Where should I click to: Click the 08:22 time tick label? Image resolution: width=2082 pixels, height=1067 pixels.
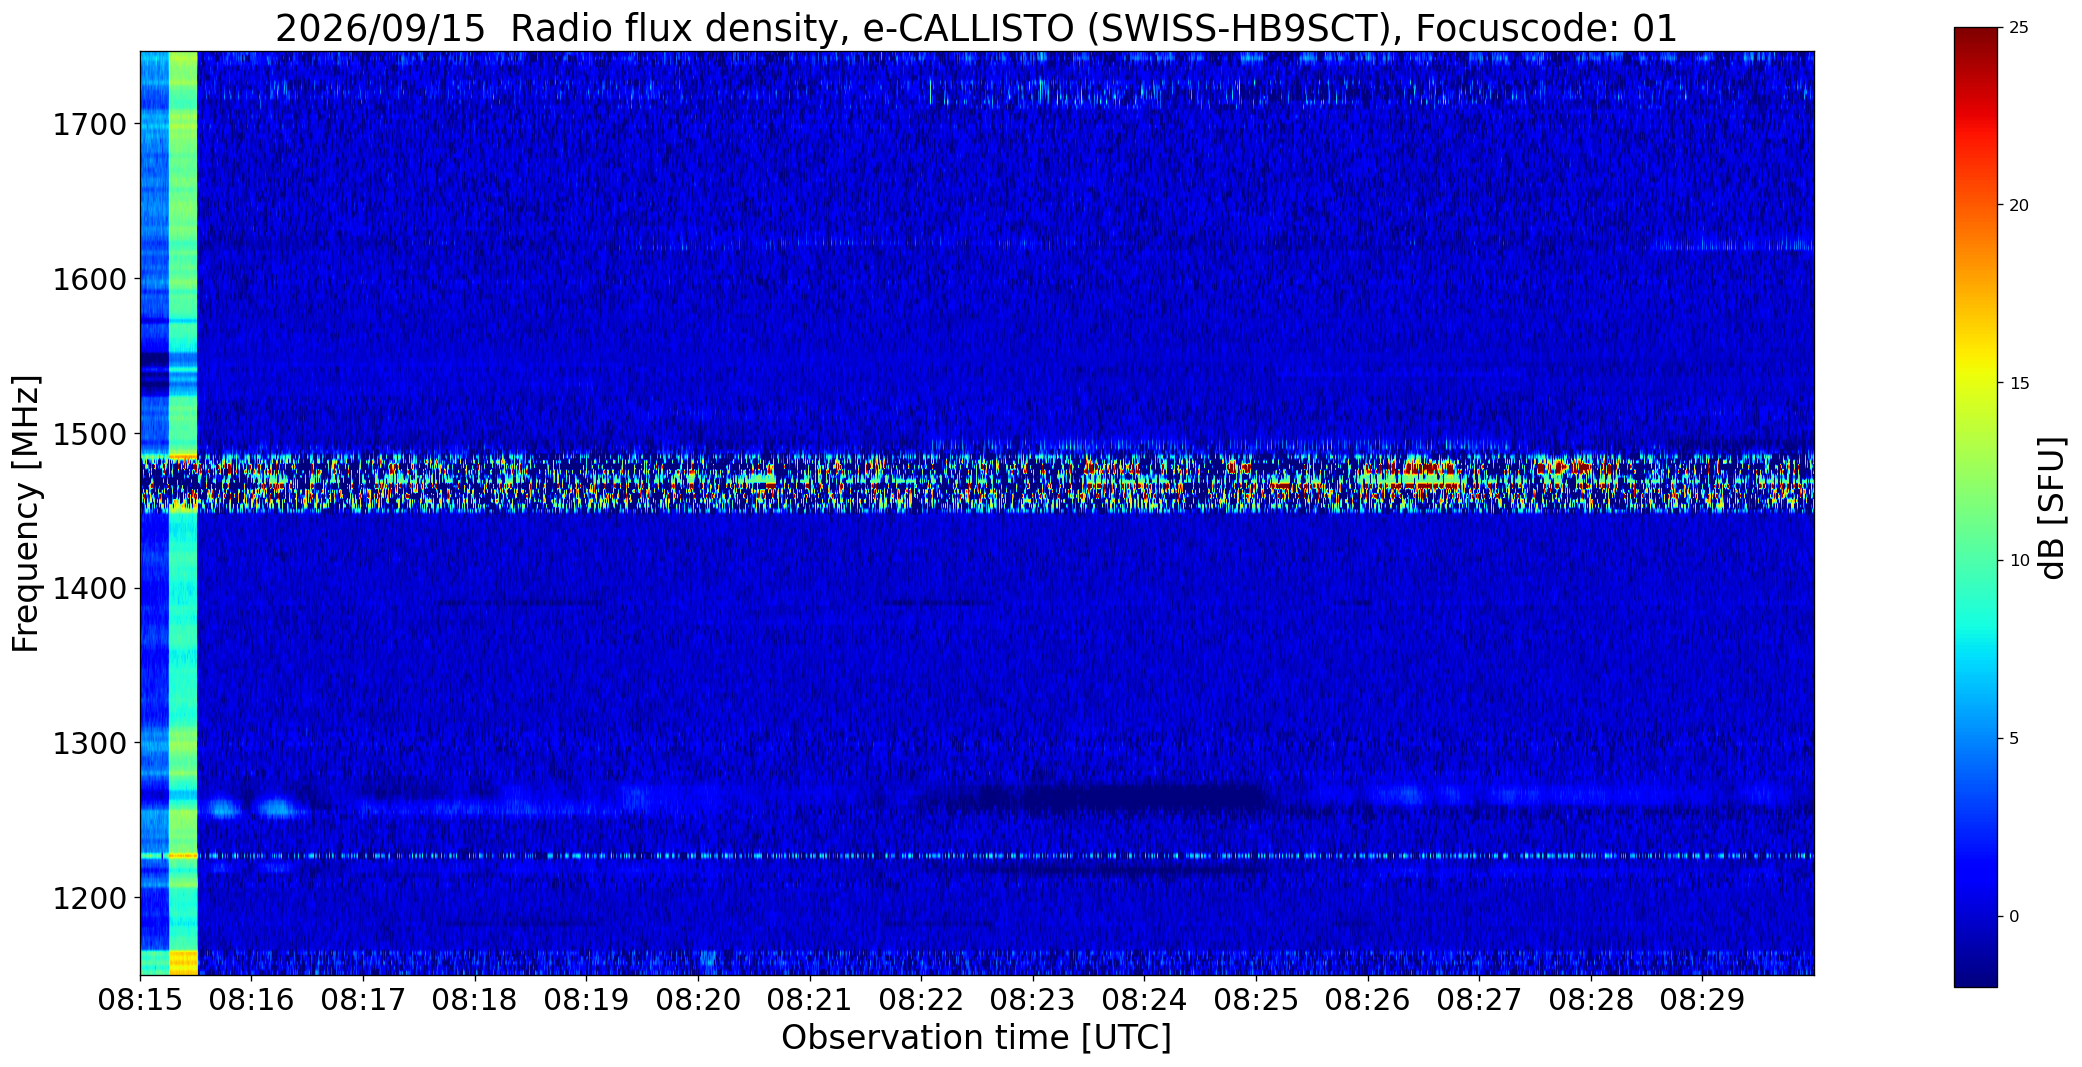pos(921,999)
